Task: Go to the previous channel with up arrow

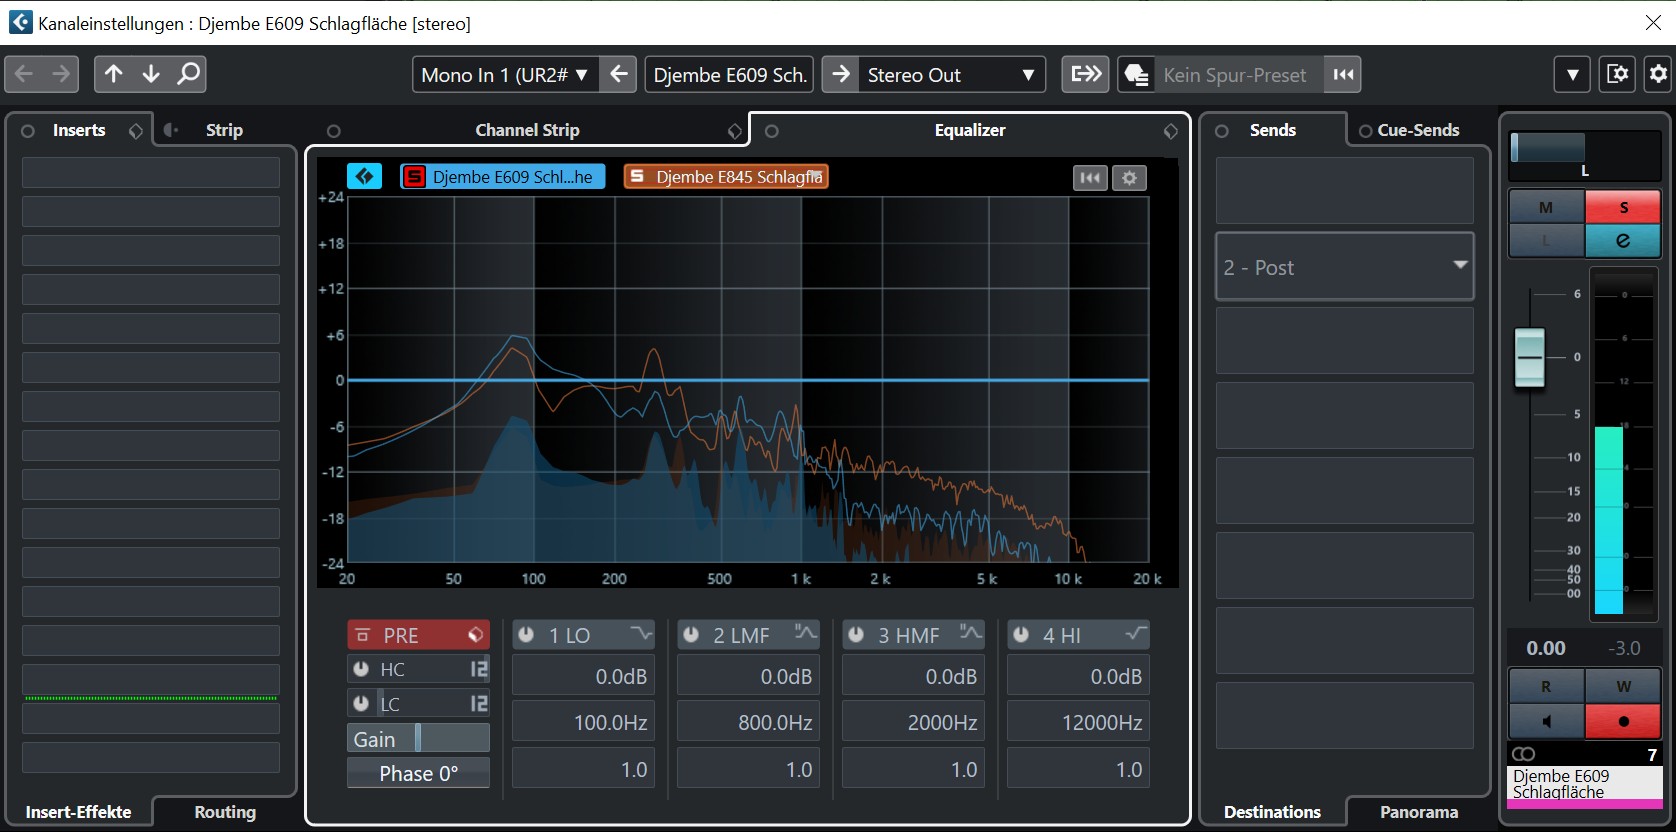Action: pyautogui.click(x=114, y=74)
